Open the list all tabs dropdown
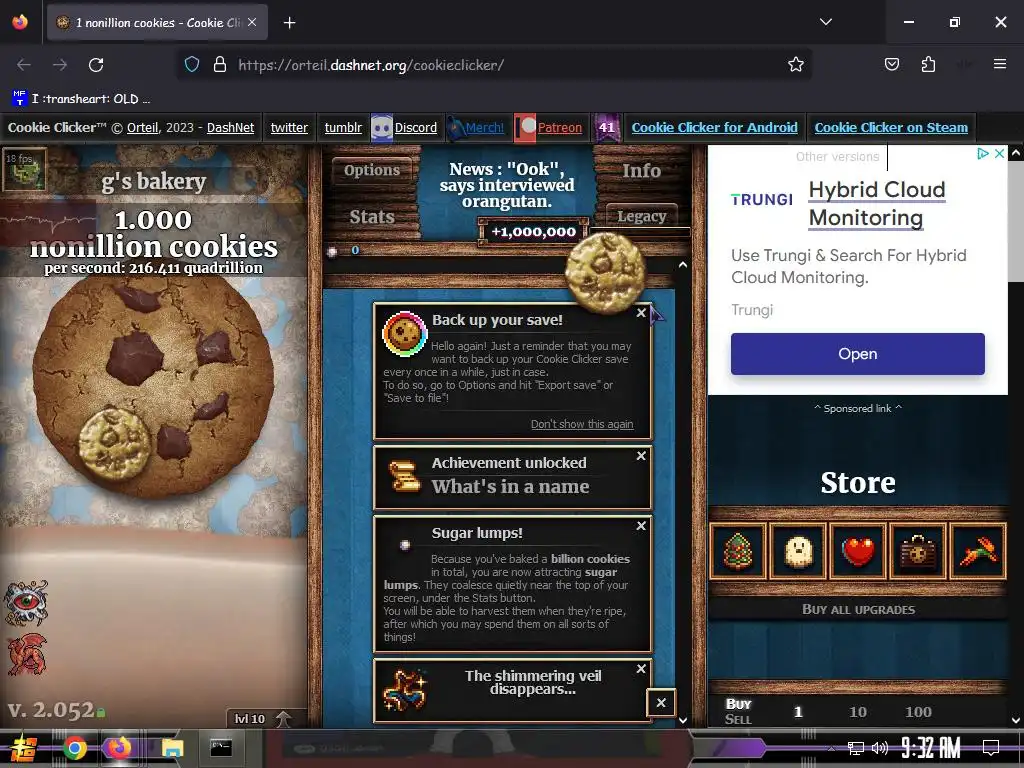Screen dimensions: 1024x768 (825, 22)
